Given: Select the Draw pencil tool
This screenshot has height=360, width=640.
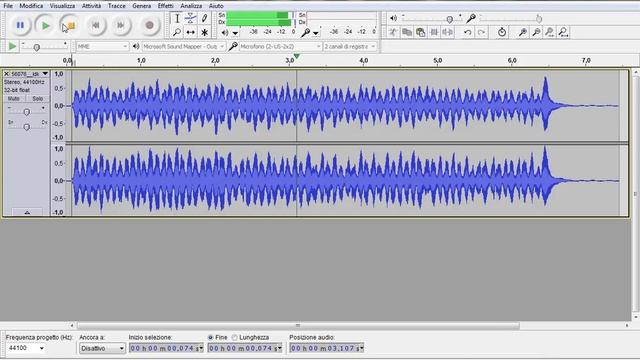Looking at the screenshot, I should pyautogui.click(x=204, y=18).
